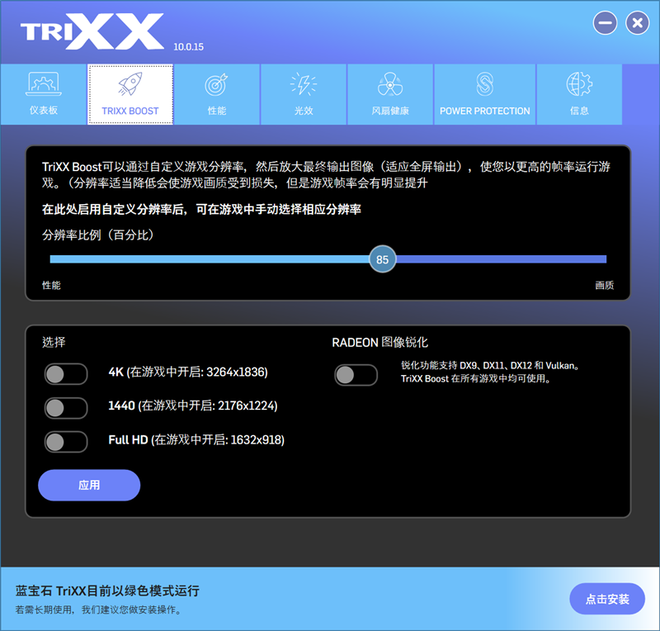Image resolution: width=660 pixels, height=631 pixels.
Task: Click the version number 10.0.15
Action: pyautogui.click(x=191, y=46)
